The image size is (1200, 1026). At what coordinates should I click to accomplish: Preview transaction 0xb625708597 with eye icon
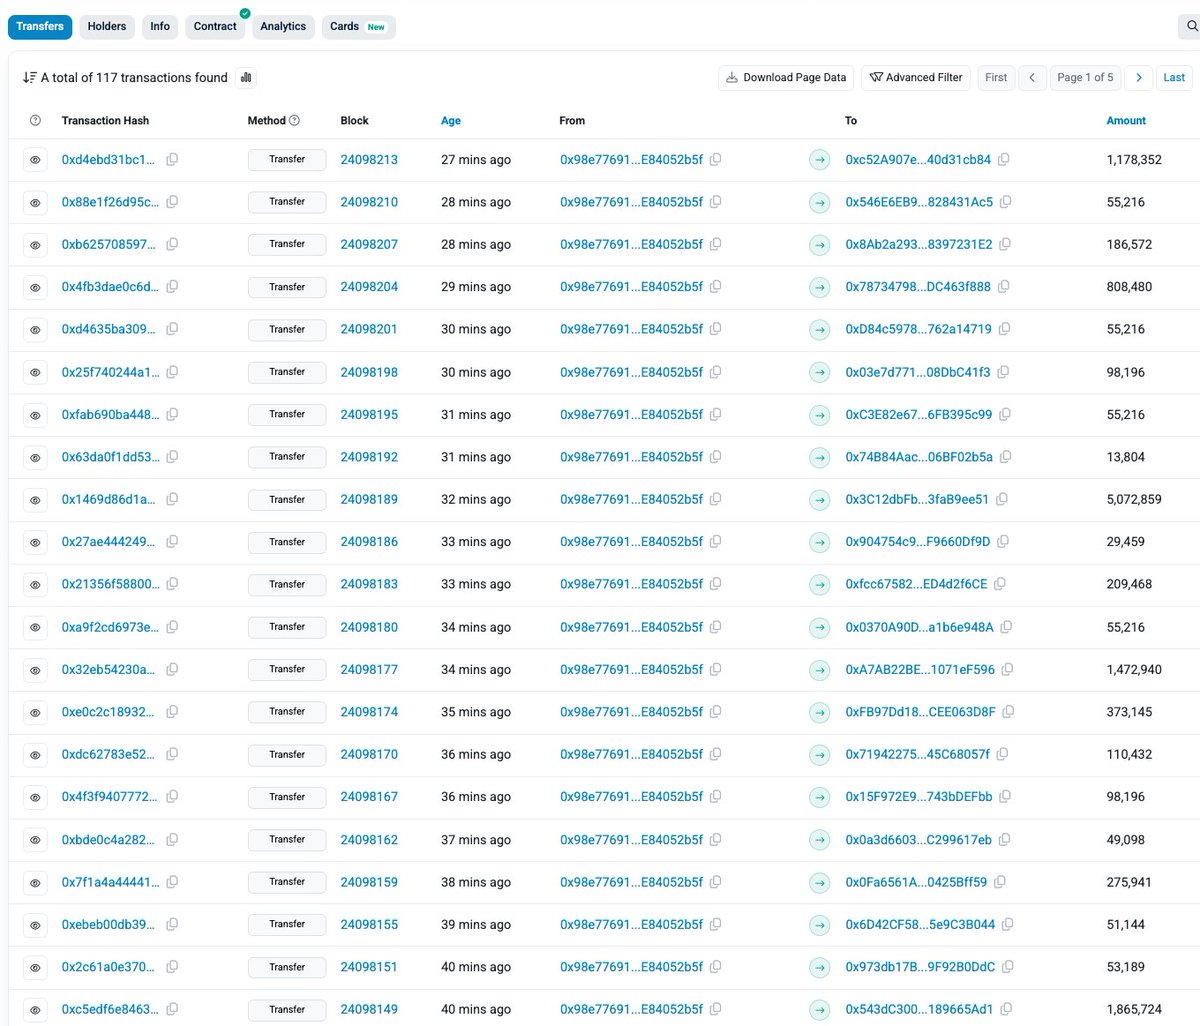pyautogui.click(x=35, y=245)
